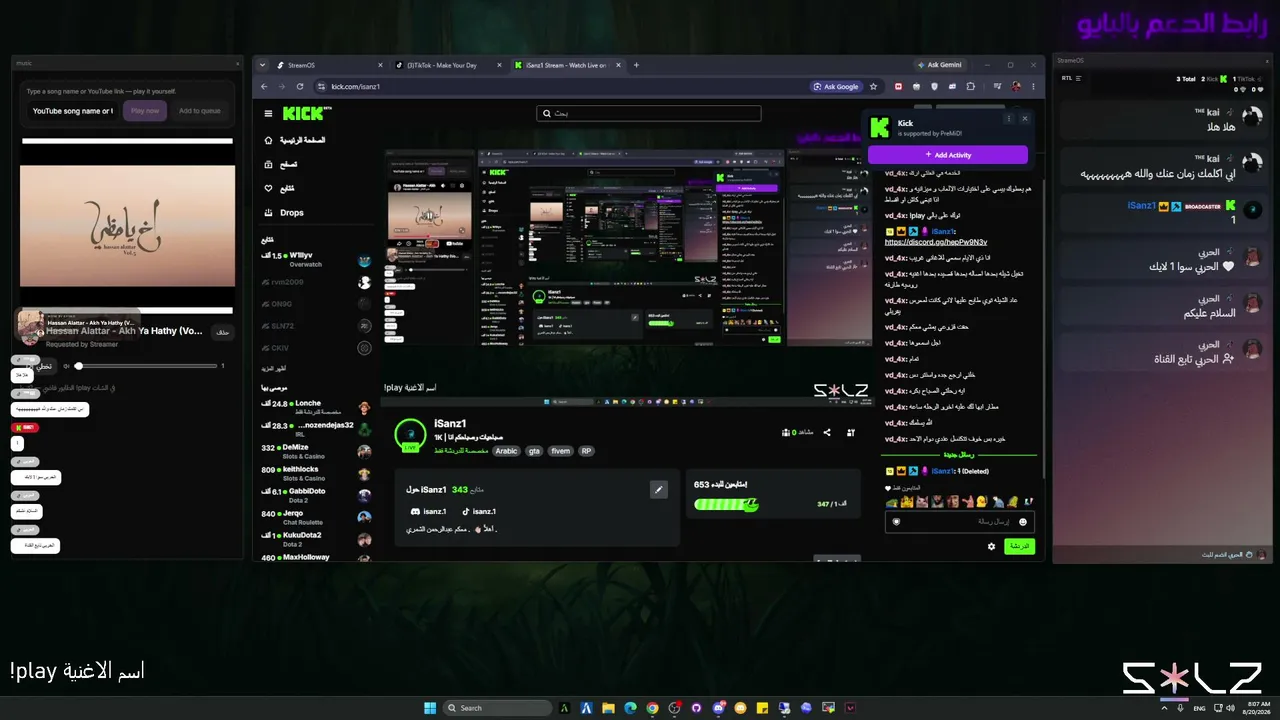Click the fivem stream tag
Screen dimensions: 1280x720
(x=561, y=451)
